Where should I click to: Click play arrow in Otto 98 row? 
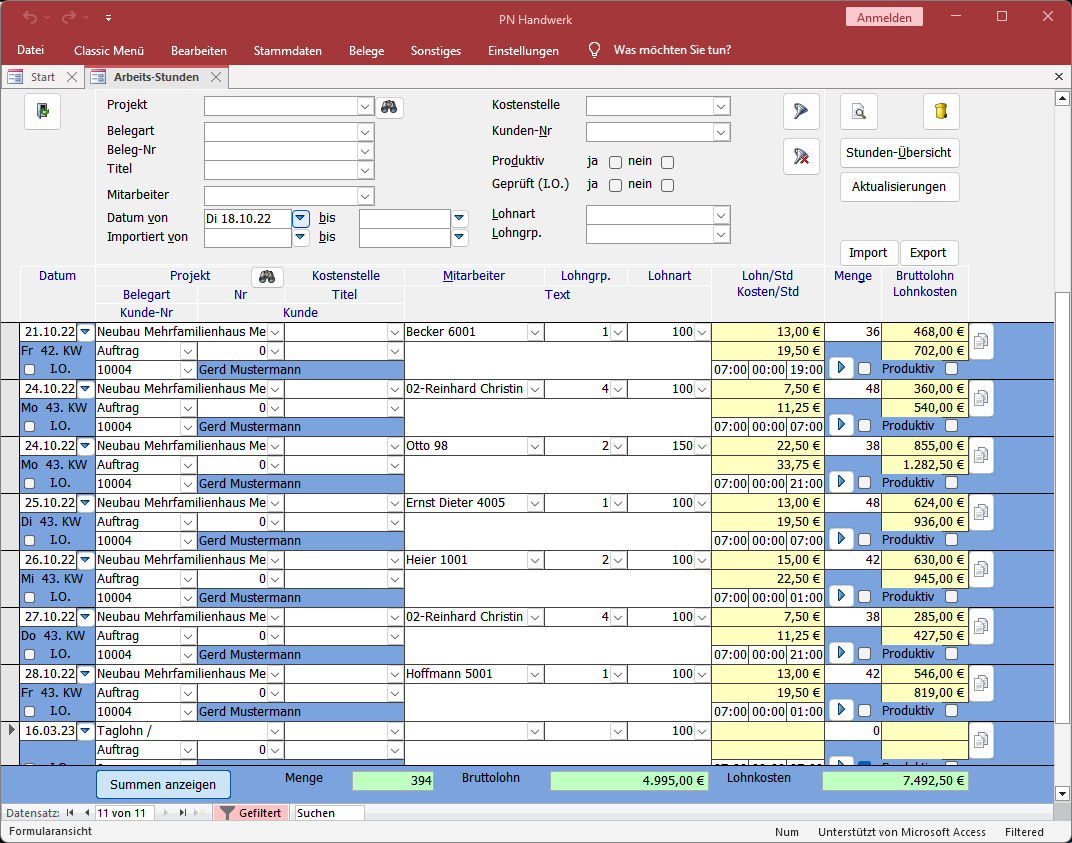841,482
